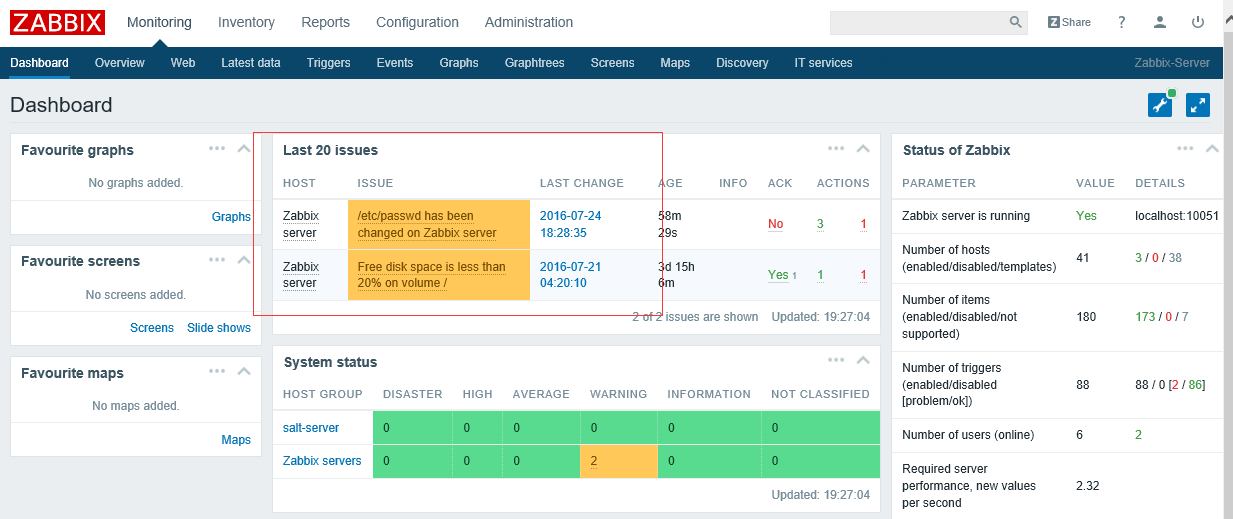Click the sign out power icon
The height and width of the screenshot is (519, 1233).
pos(1198,22)
